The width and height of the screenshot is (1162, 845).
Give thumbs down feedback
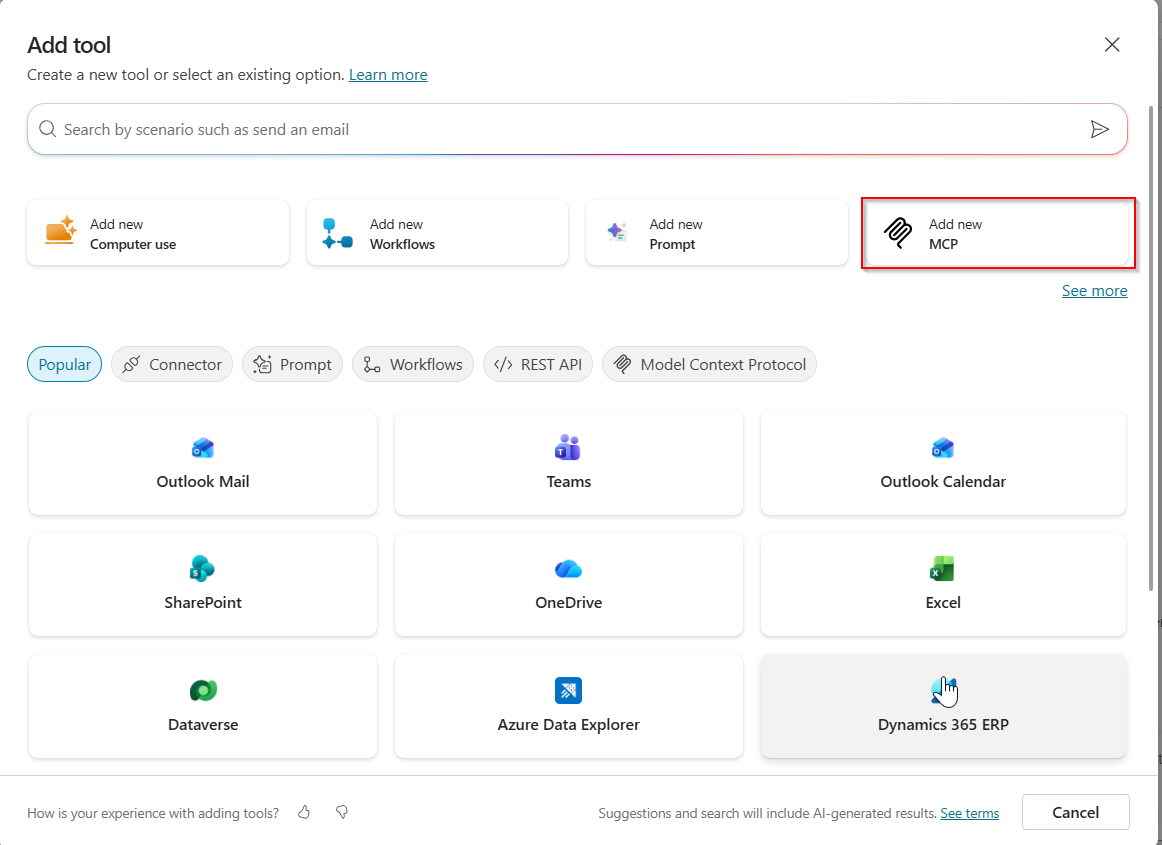(342, 812)
